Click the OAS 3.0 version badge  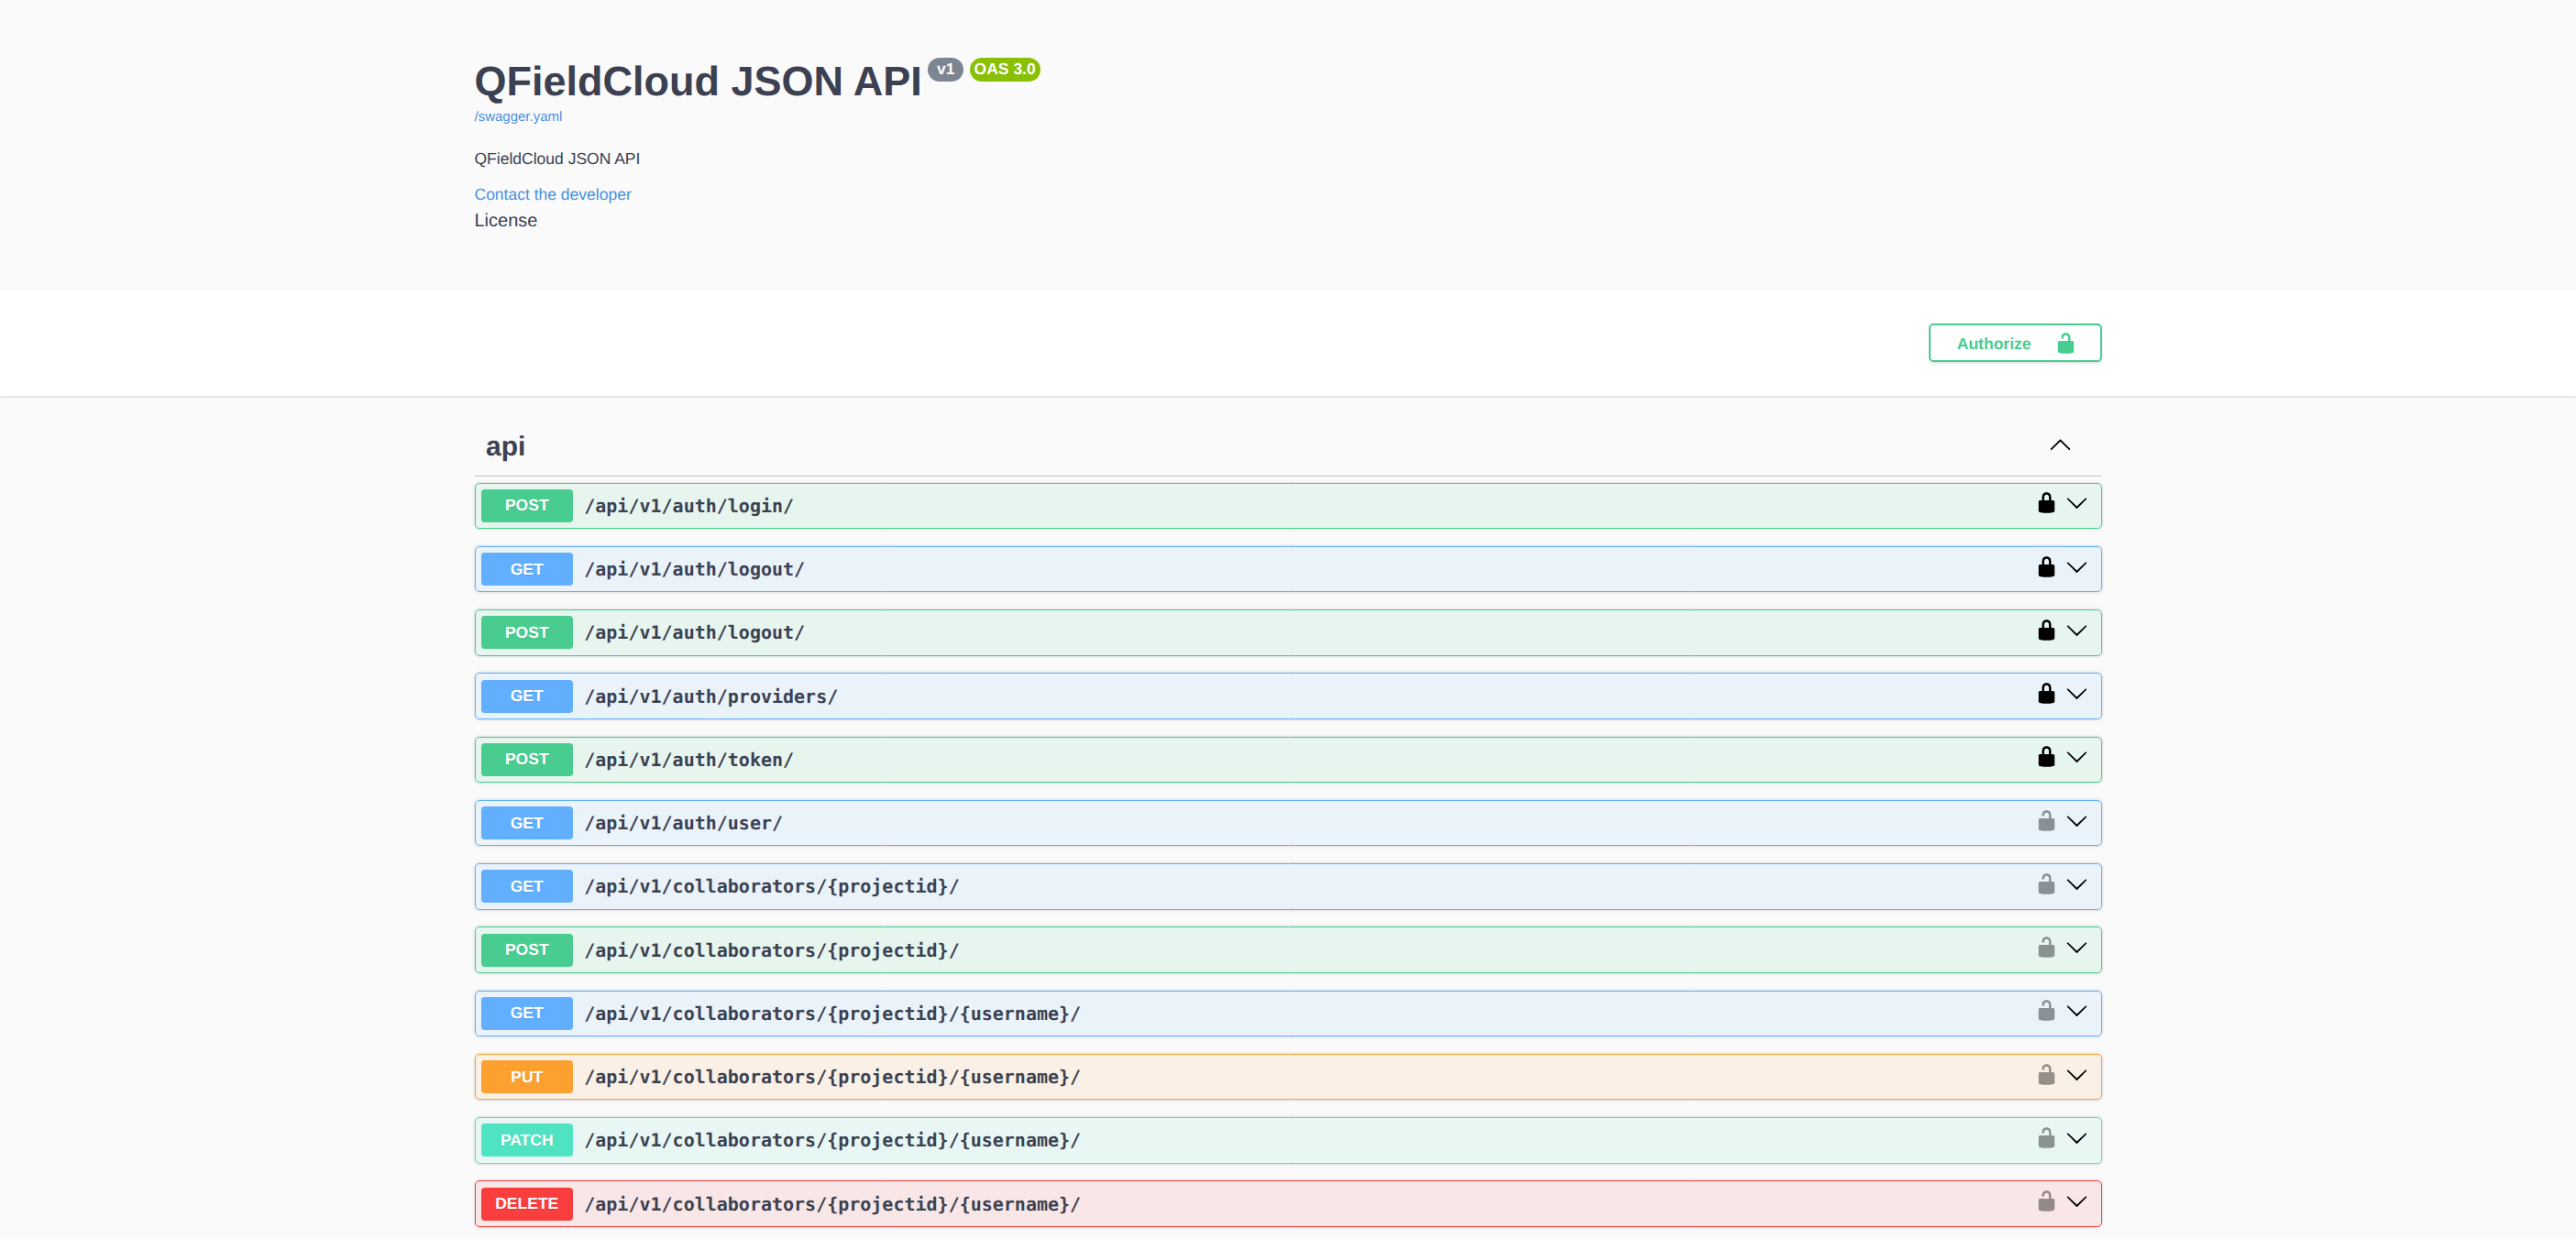(1004, 69)
